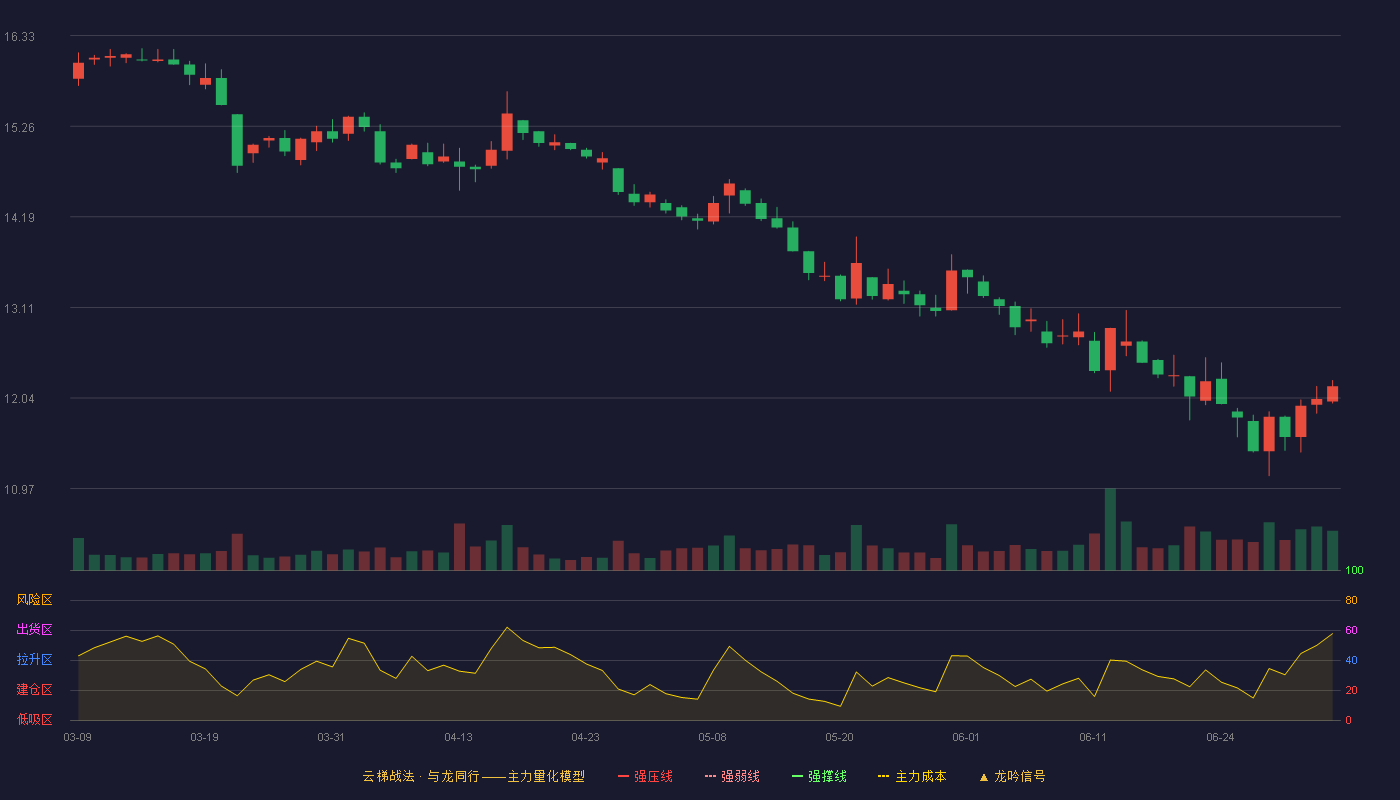The image size is (1400, 800).
Task: Click the 03-09 date label
Action: pyautogui.click(x=78, y=737)
